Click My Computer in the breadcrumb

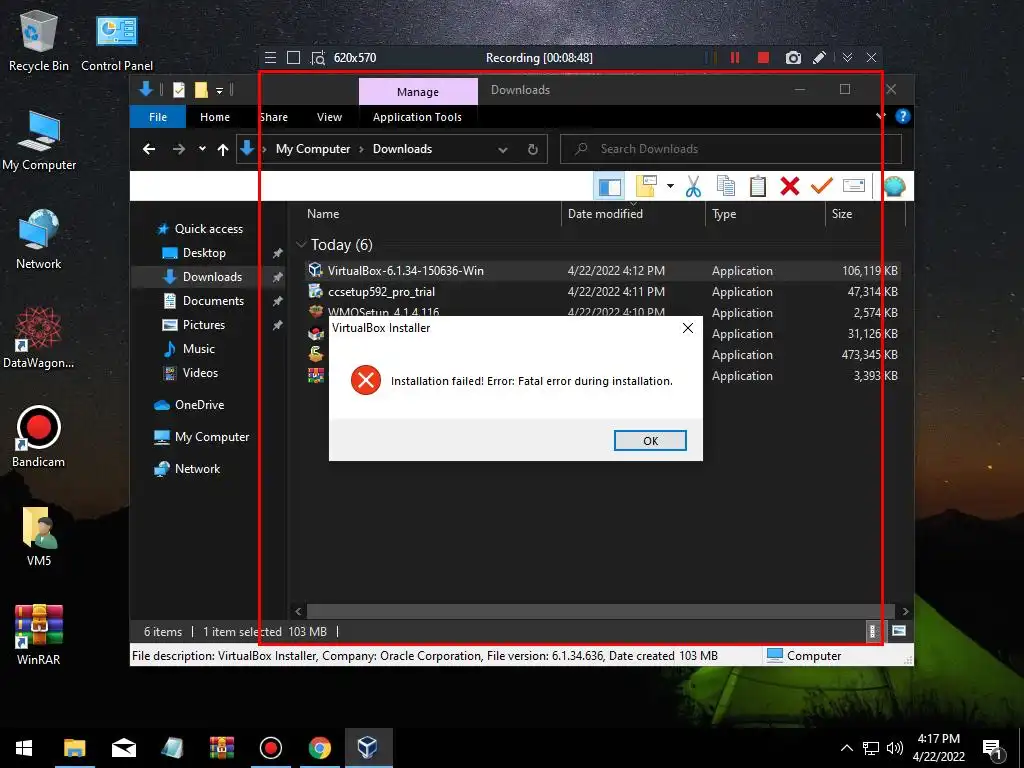pyautogui.click(x=313, y=149)
